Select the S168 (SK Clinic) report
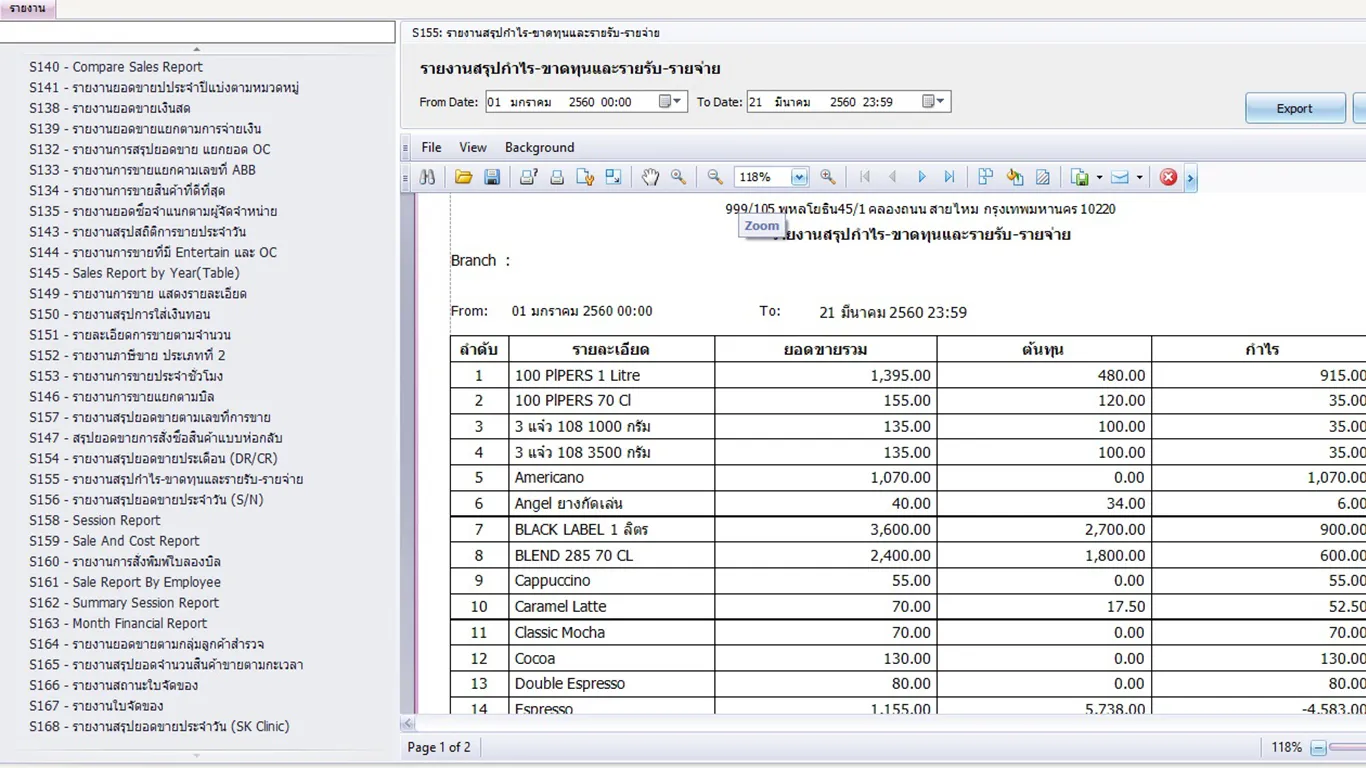Image resolution: width=1366 pixels, height=768 pixels. [x=159, y=726]
